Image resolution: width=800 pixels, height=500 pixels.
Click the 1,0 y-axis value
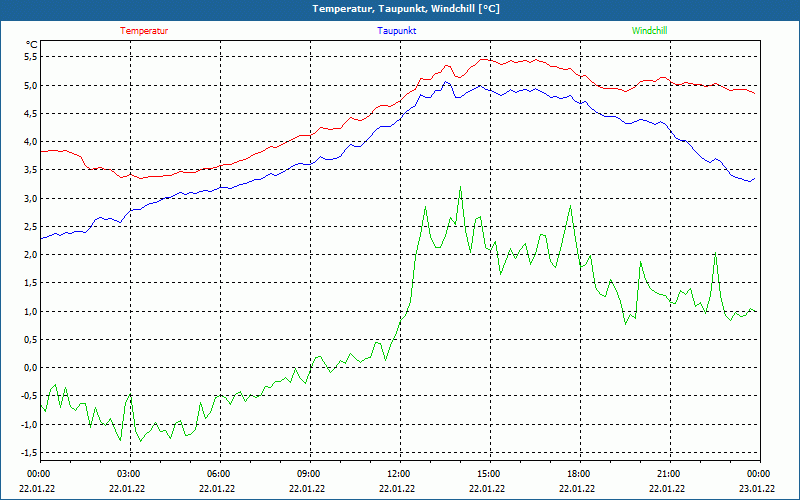(31, 311)
